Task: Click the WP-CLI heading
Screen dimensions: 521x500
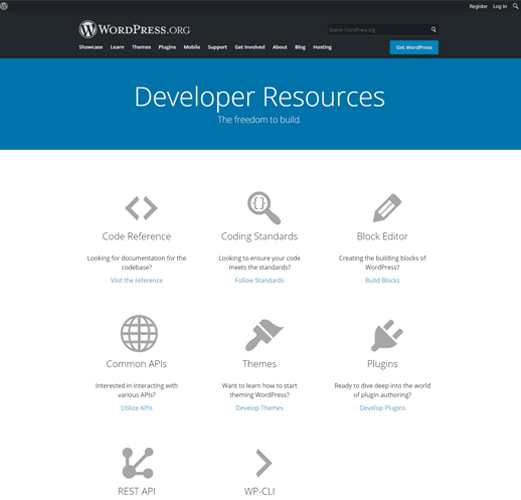Action: click(259, 491)
